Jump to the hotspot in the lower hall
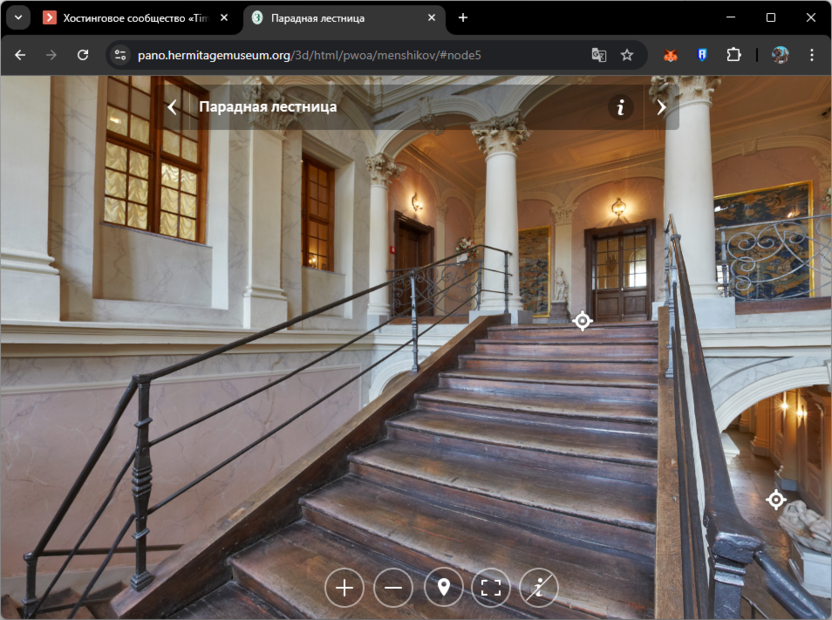This screenshot has height=620, width=832. pyautogui.click(x=776, y=500)
